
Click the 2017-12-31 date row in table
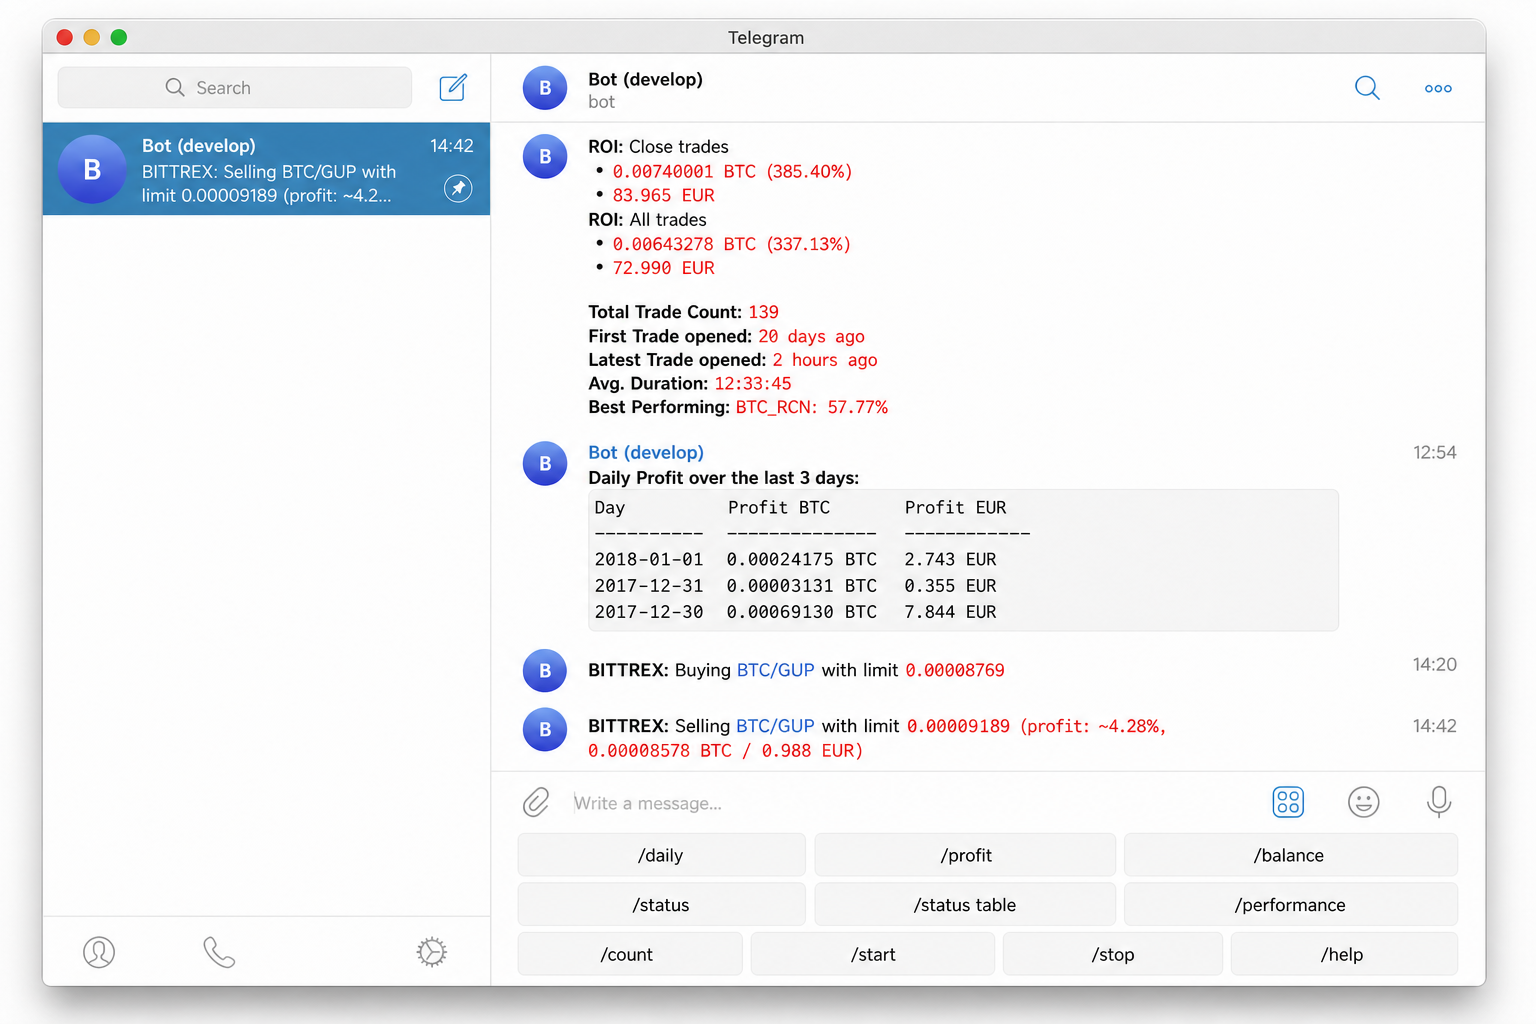coord(649,585)
